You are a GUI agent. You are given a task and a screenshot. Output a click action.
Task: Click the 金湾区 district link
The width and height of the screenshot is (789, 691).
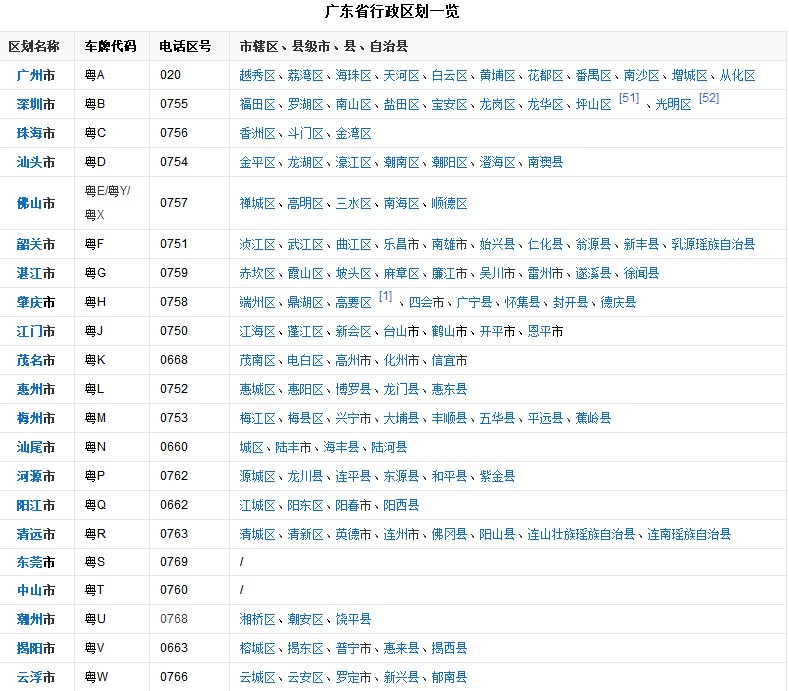[x=353, y=133]
